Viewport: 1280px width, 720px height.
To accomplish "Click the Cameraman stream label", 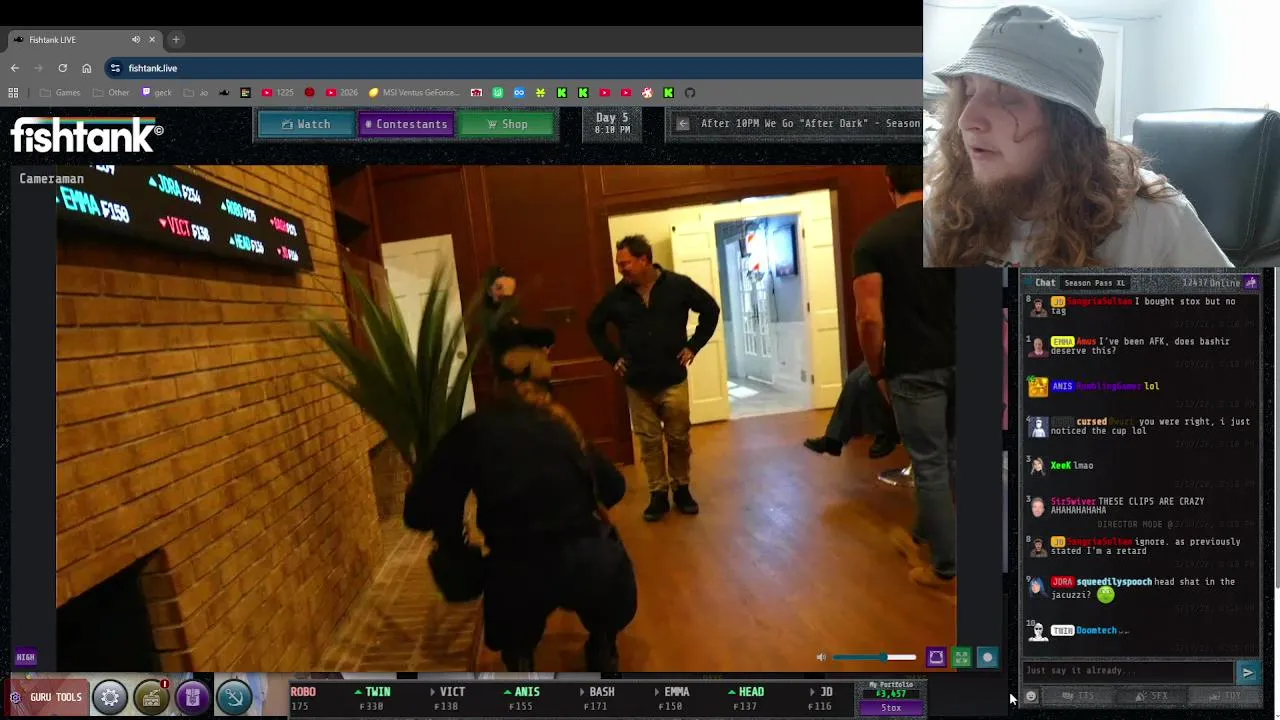I will coord(52,179).
